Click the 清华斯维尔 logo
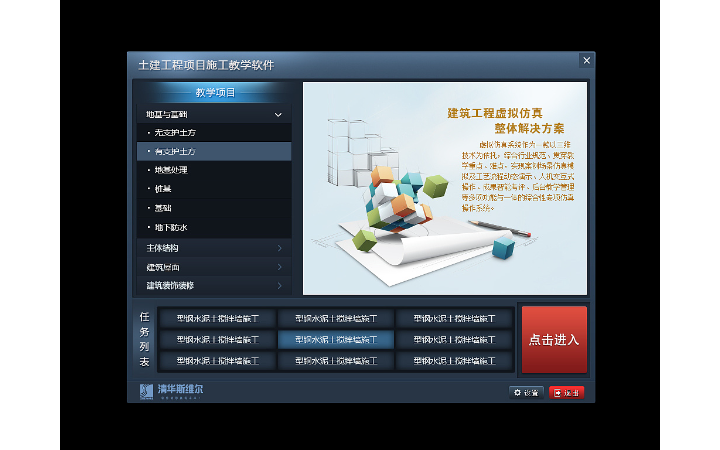This screenshot has height=450, width=720. coord(172,390)
